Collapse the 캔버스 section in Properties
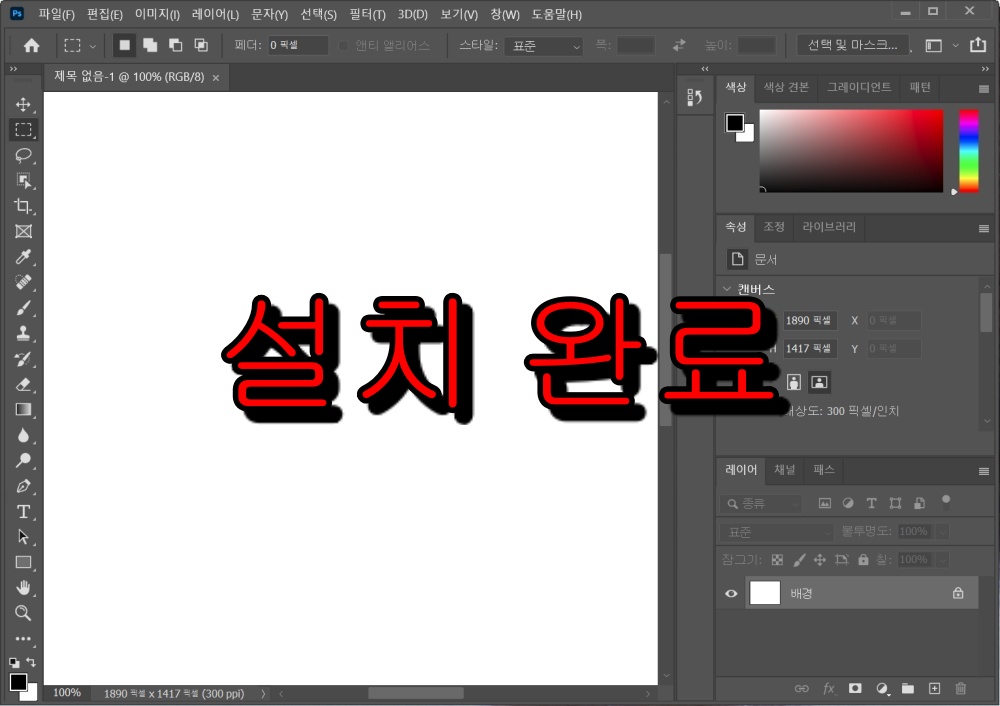 [727, 289]
